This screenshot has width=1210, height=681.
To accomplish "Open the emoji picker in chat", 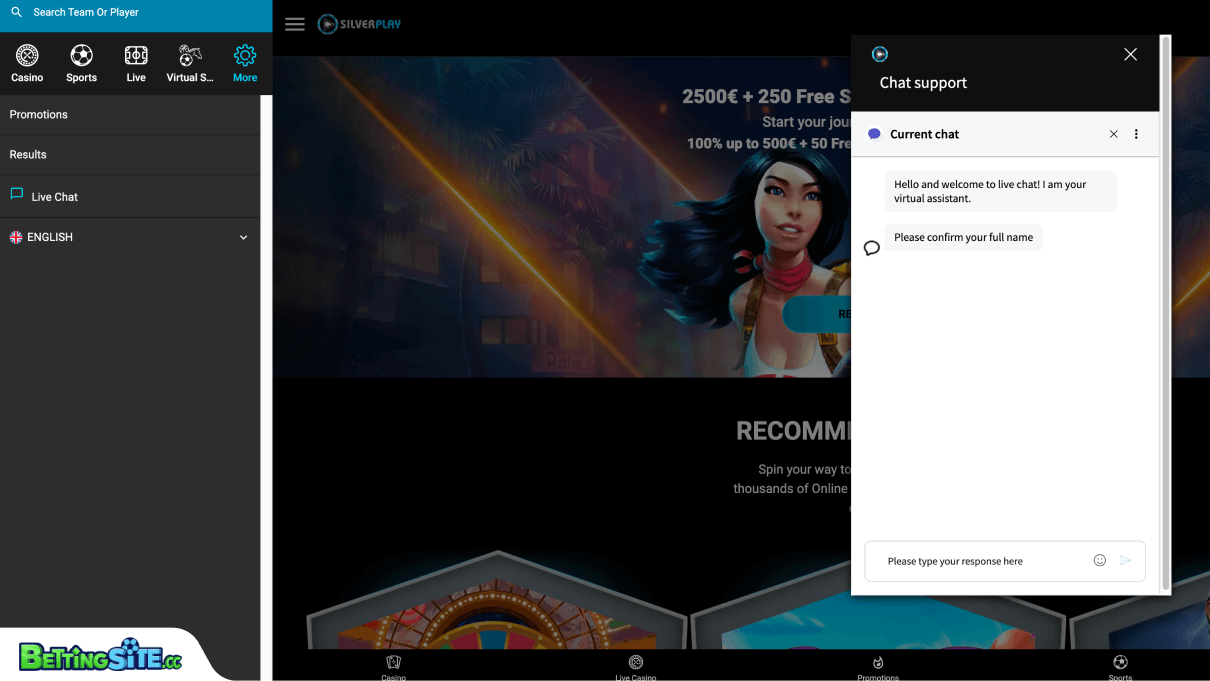I will pyautogui.click(x=1100, y=561).
